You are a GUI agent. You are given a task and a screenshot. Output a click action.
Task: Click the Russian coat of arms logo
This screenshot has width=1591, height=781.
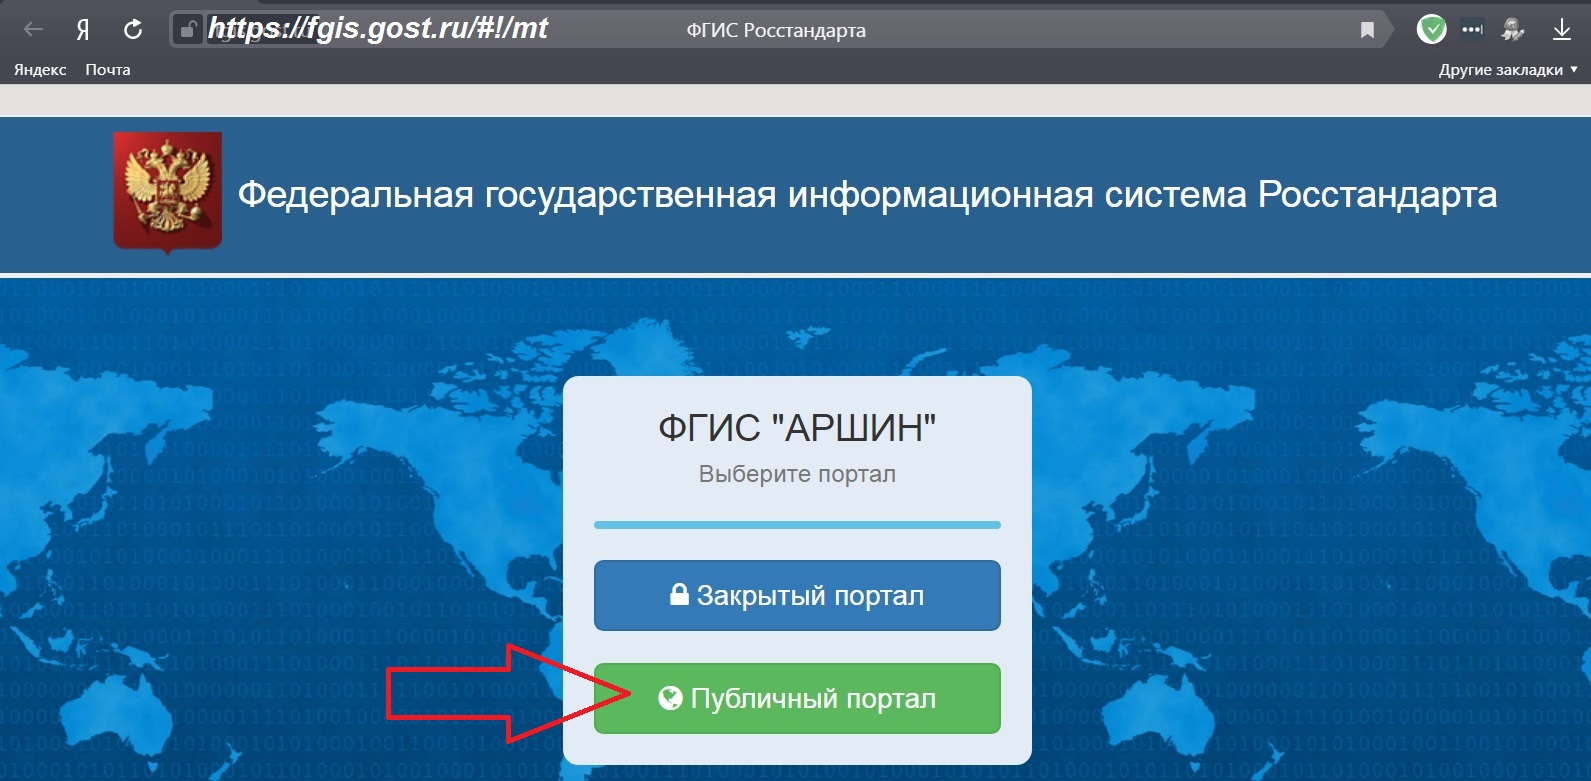coord(167,191)
